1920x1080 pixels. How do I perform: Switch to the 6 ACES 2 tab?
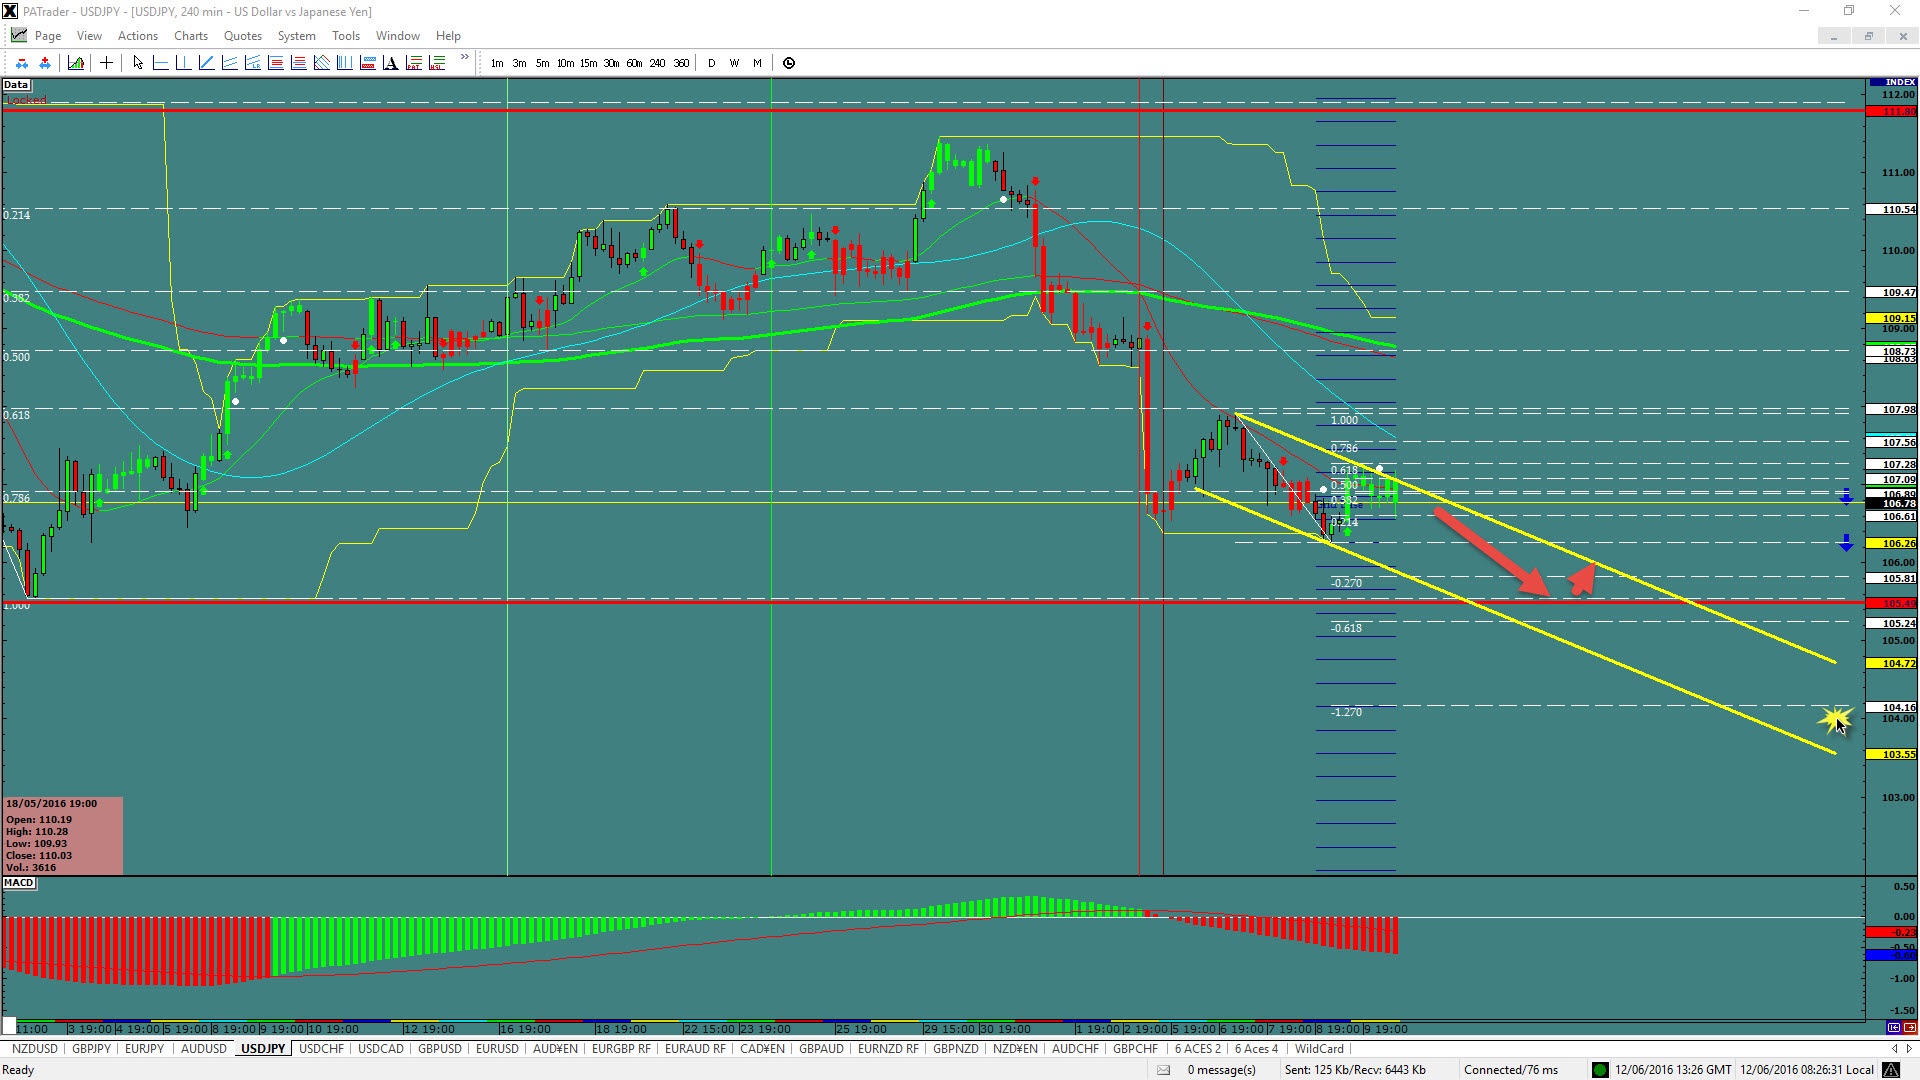tap(1198, 1049)
